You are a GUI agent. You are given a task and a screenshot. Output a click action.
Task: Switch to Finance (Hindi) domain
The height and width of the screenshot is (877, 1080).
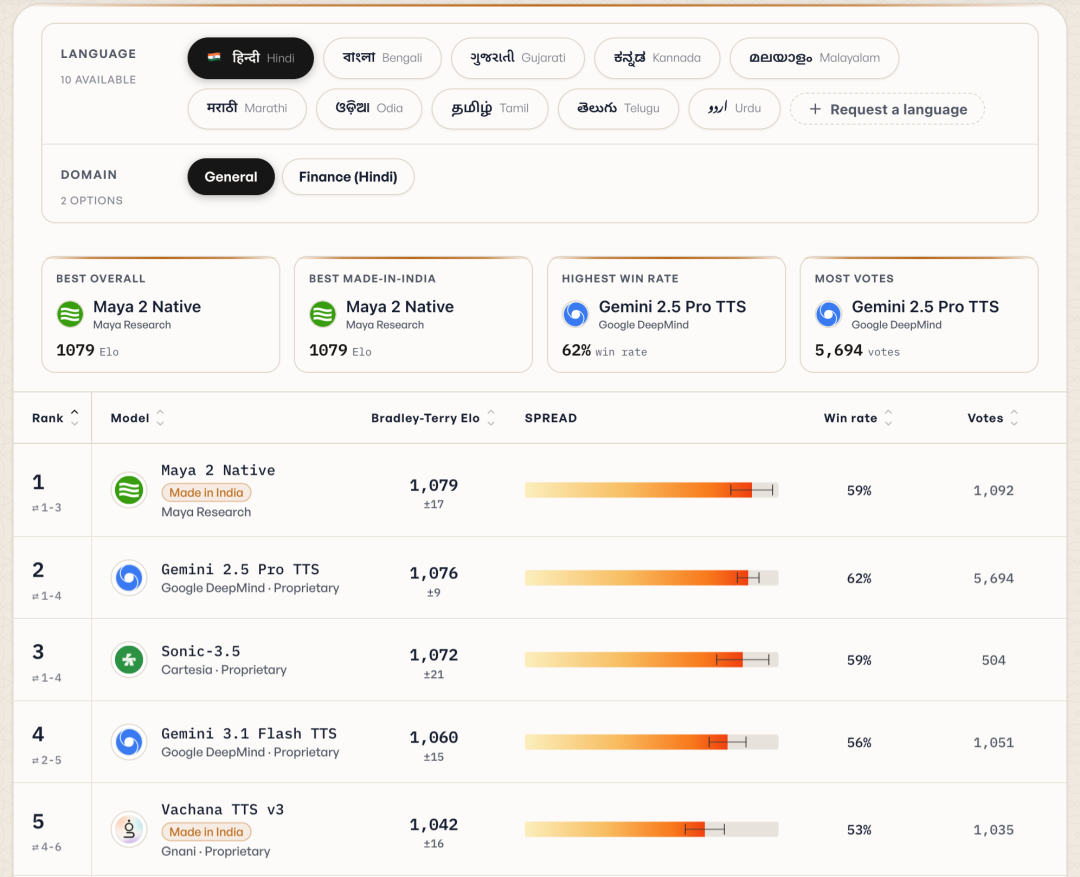348,177
